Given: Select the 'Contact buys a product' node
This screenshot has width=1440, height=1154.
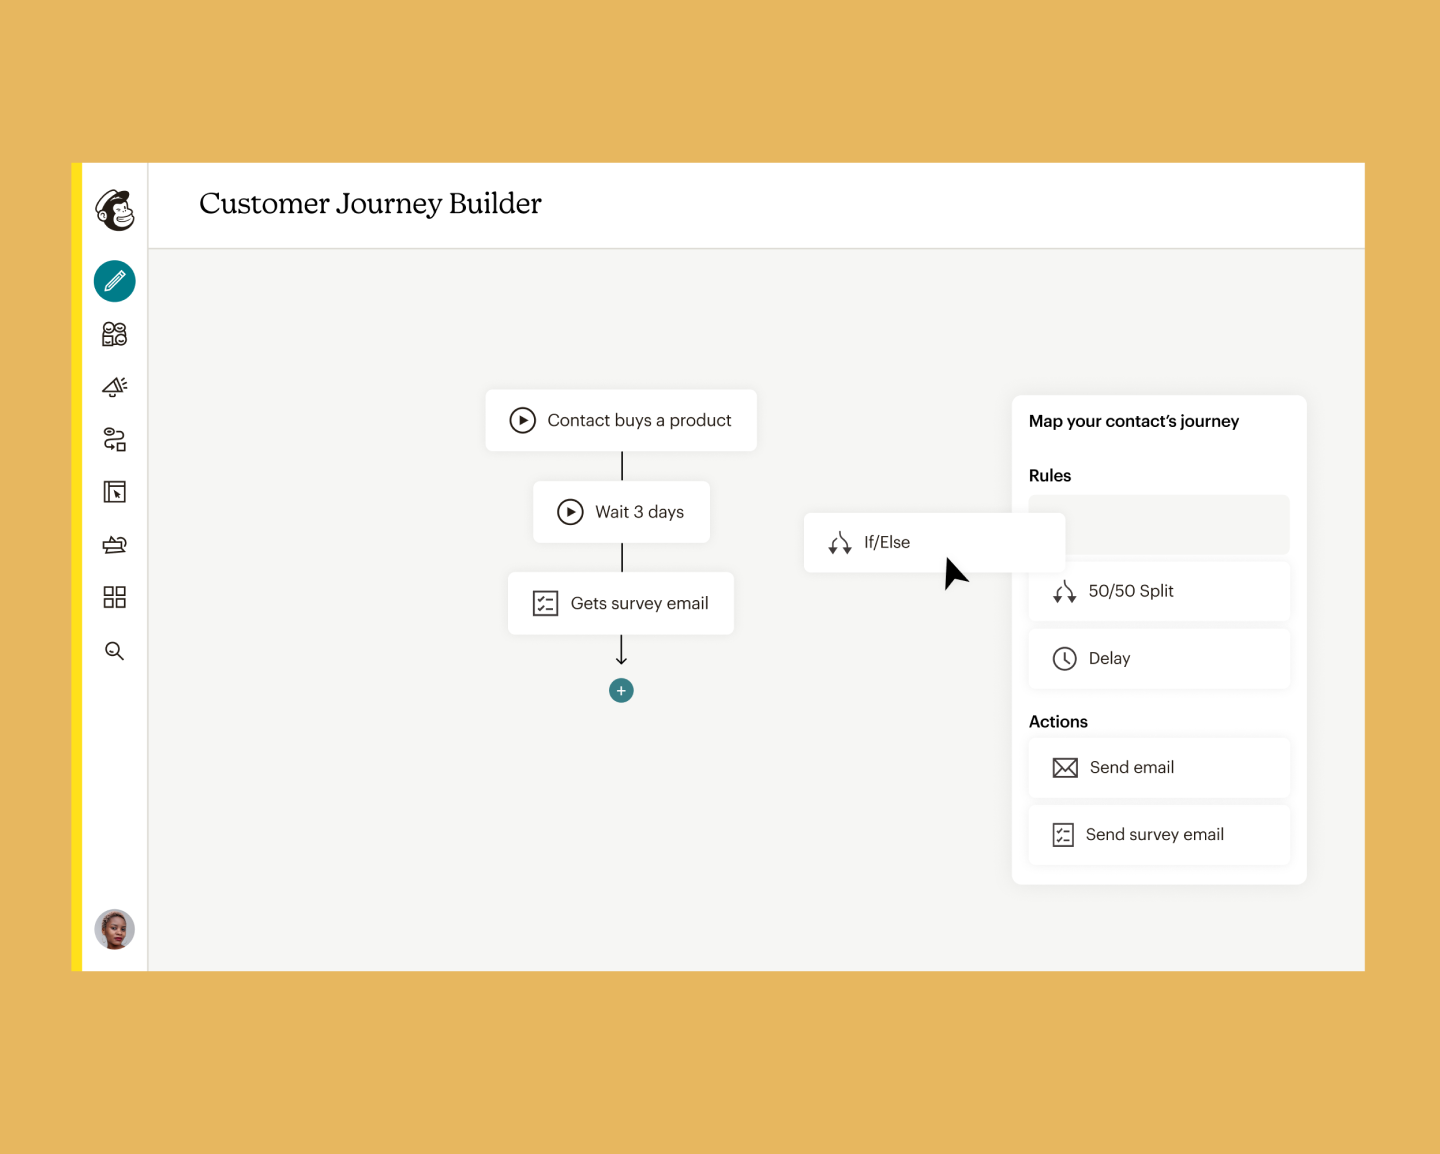Looking at the screenshot, I should coord(621,421).
